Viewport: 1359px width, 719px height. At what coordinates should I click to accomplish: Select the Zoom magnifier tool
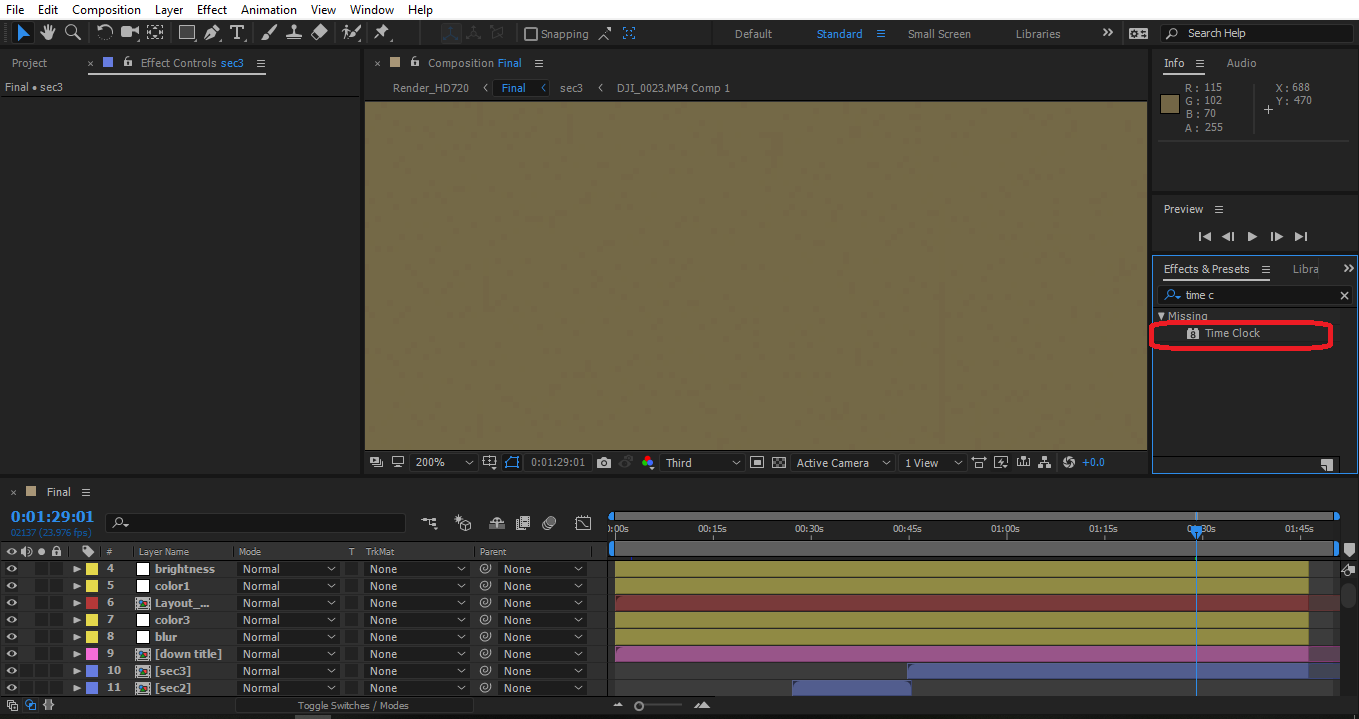pyautogui.click(x=73, y=33)
